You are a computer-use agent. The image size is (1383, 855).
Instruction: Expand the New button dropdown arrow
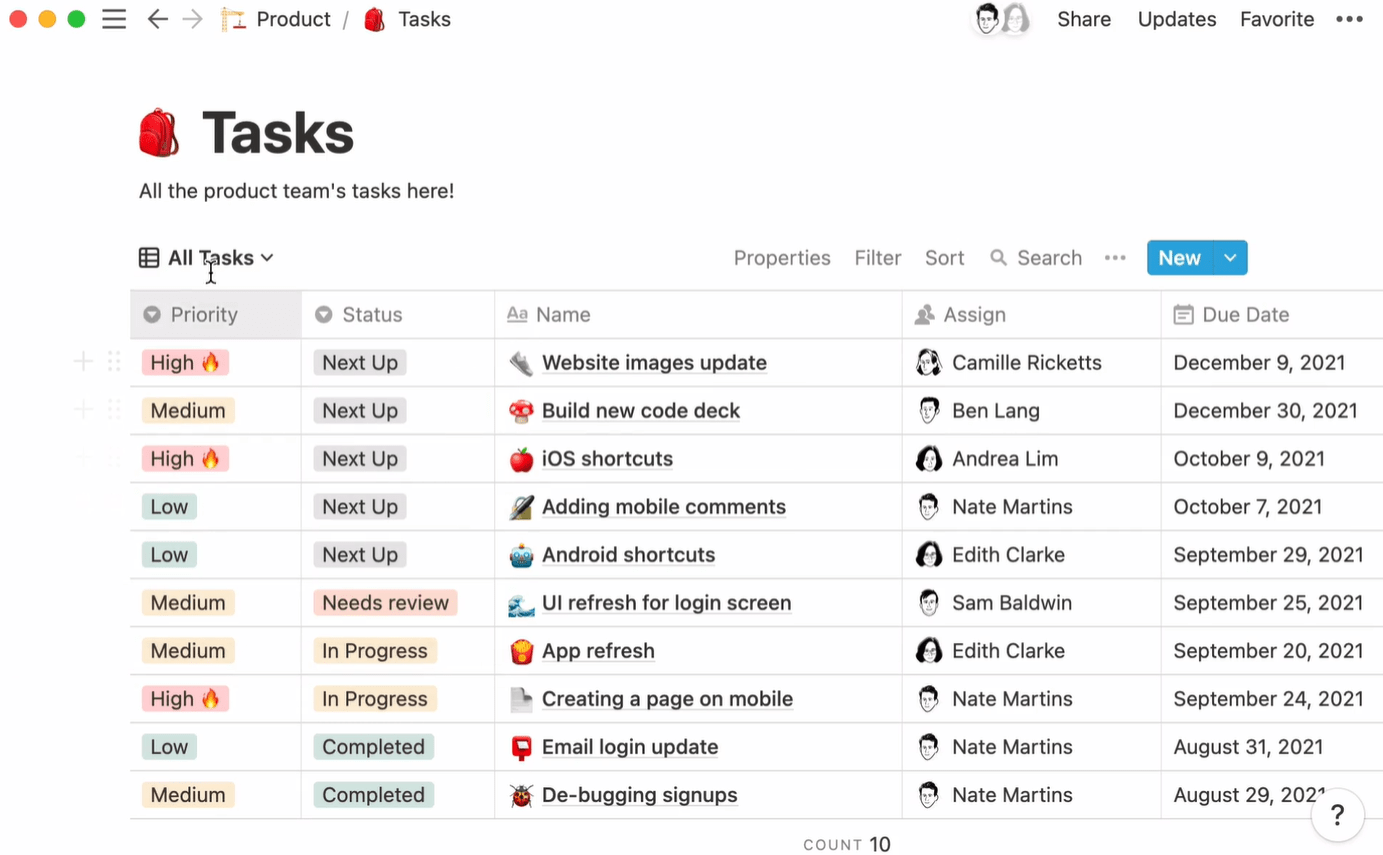[1230, 258]
